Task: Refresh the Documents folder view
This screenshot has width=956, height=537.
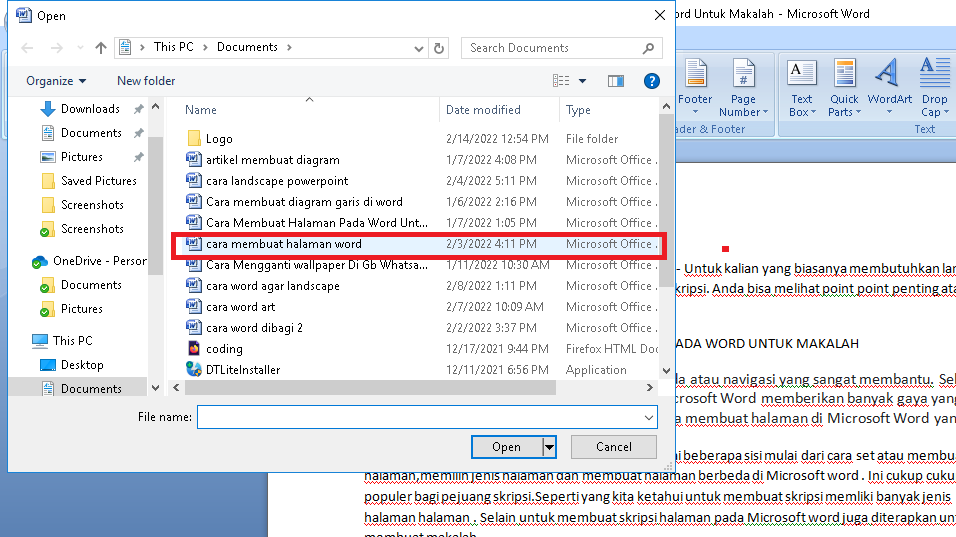Action: pos(439,47)
